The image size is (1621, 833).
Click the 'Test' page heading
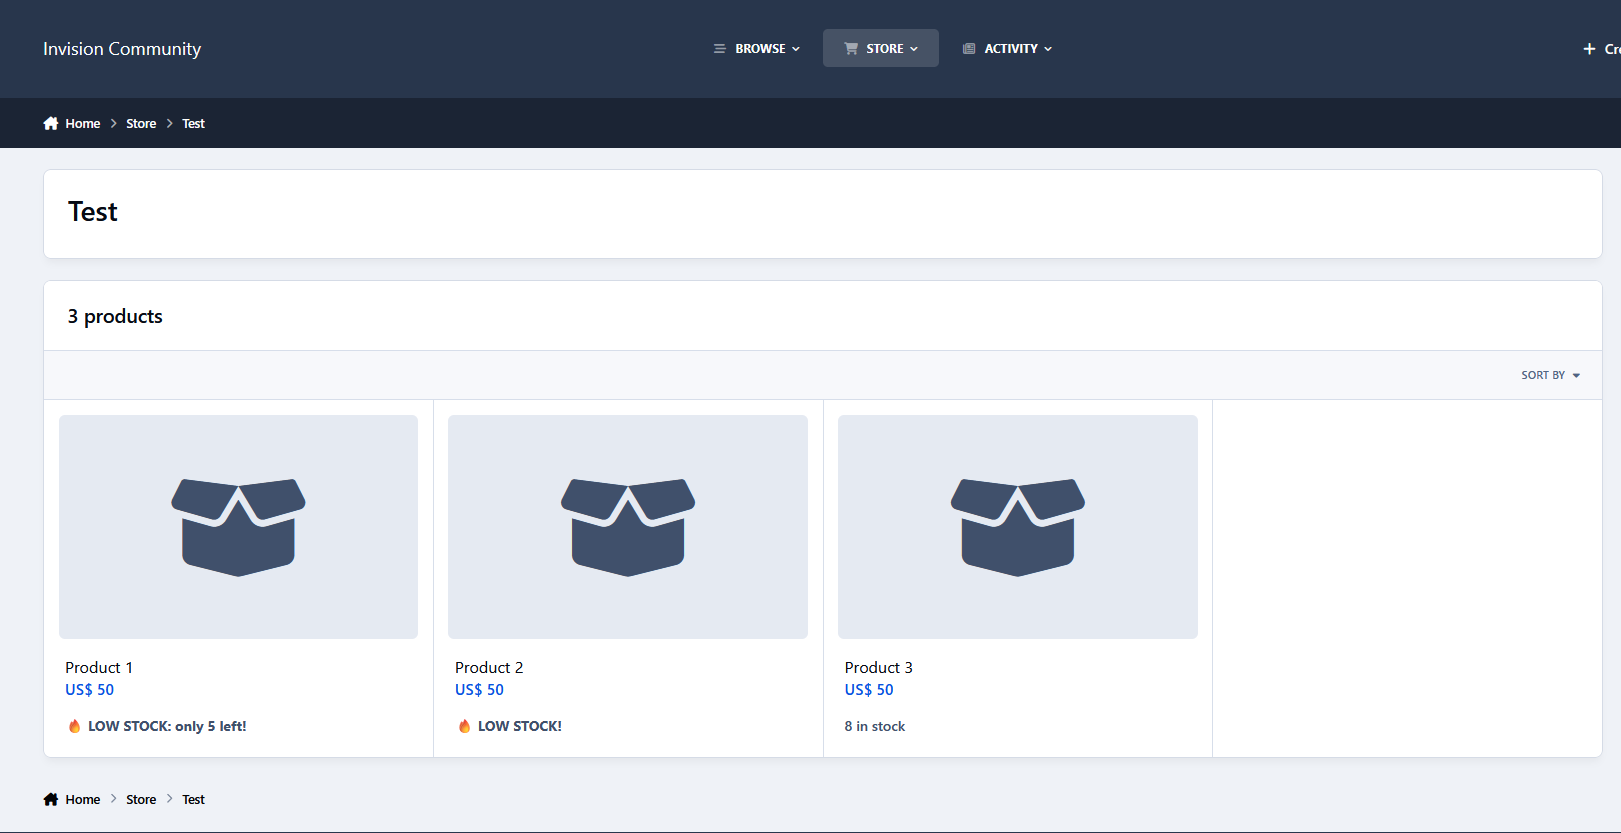coord(93,212)
